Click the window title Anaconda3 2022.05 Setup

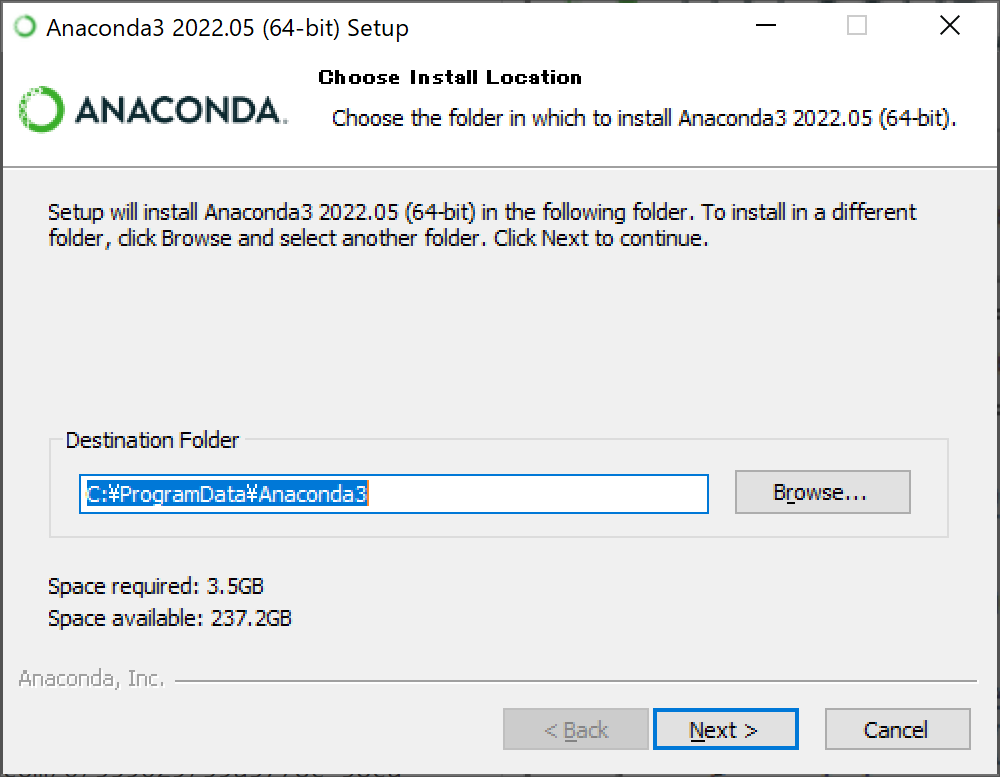click(x=227, y=28)
